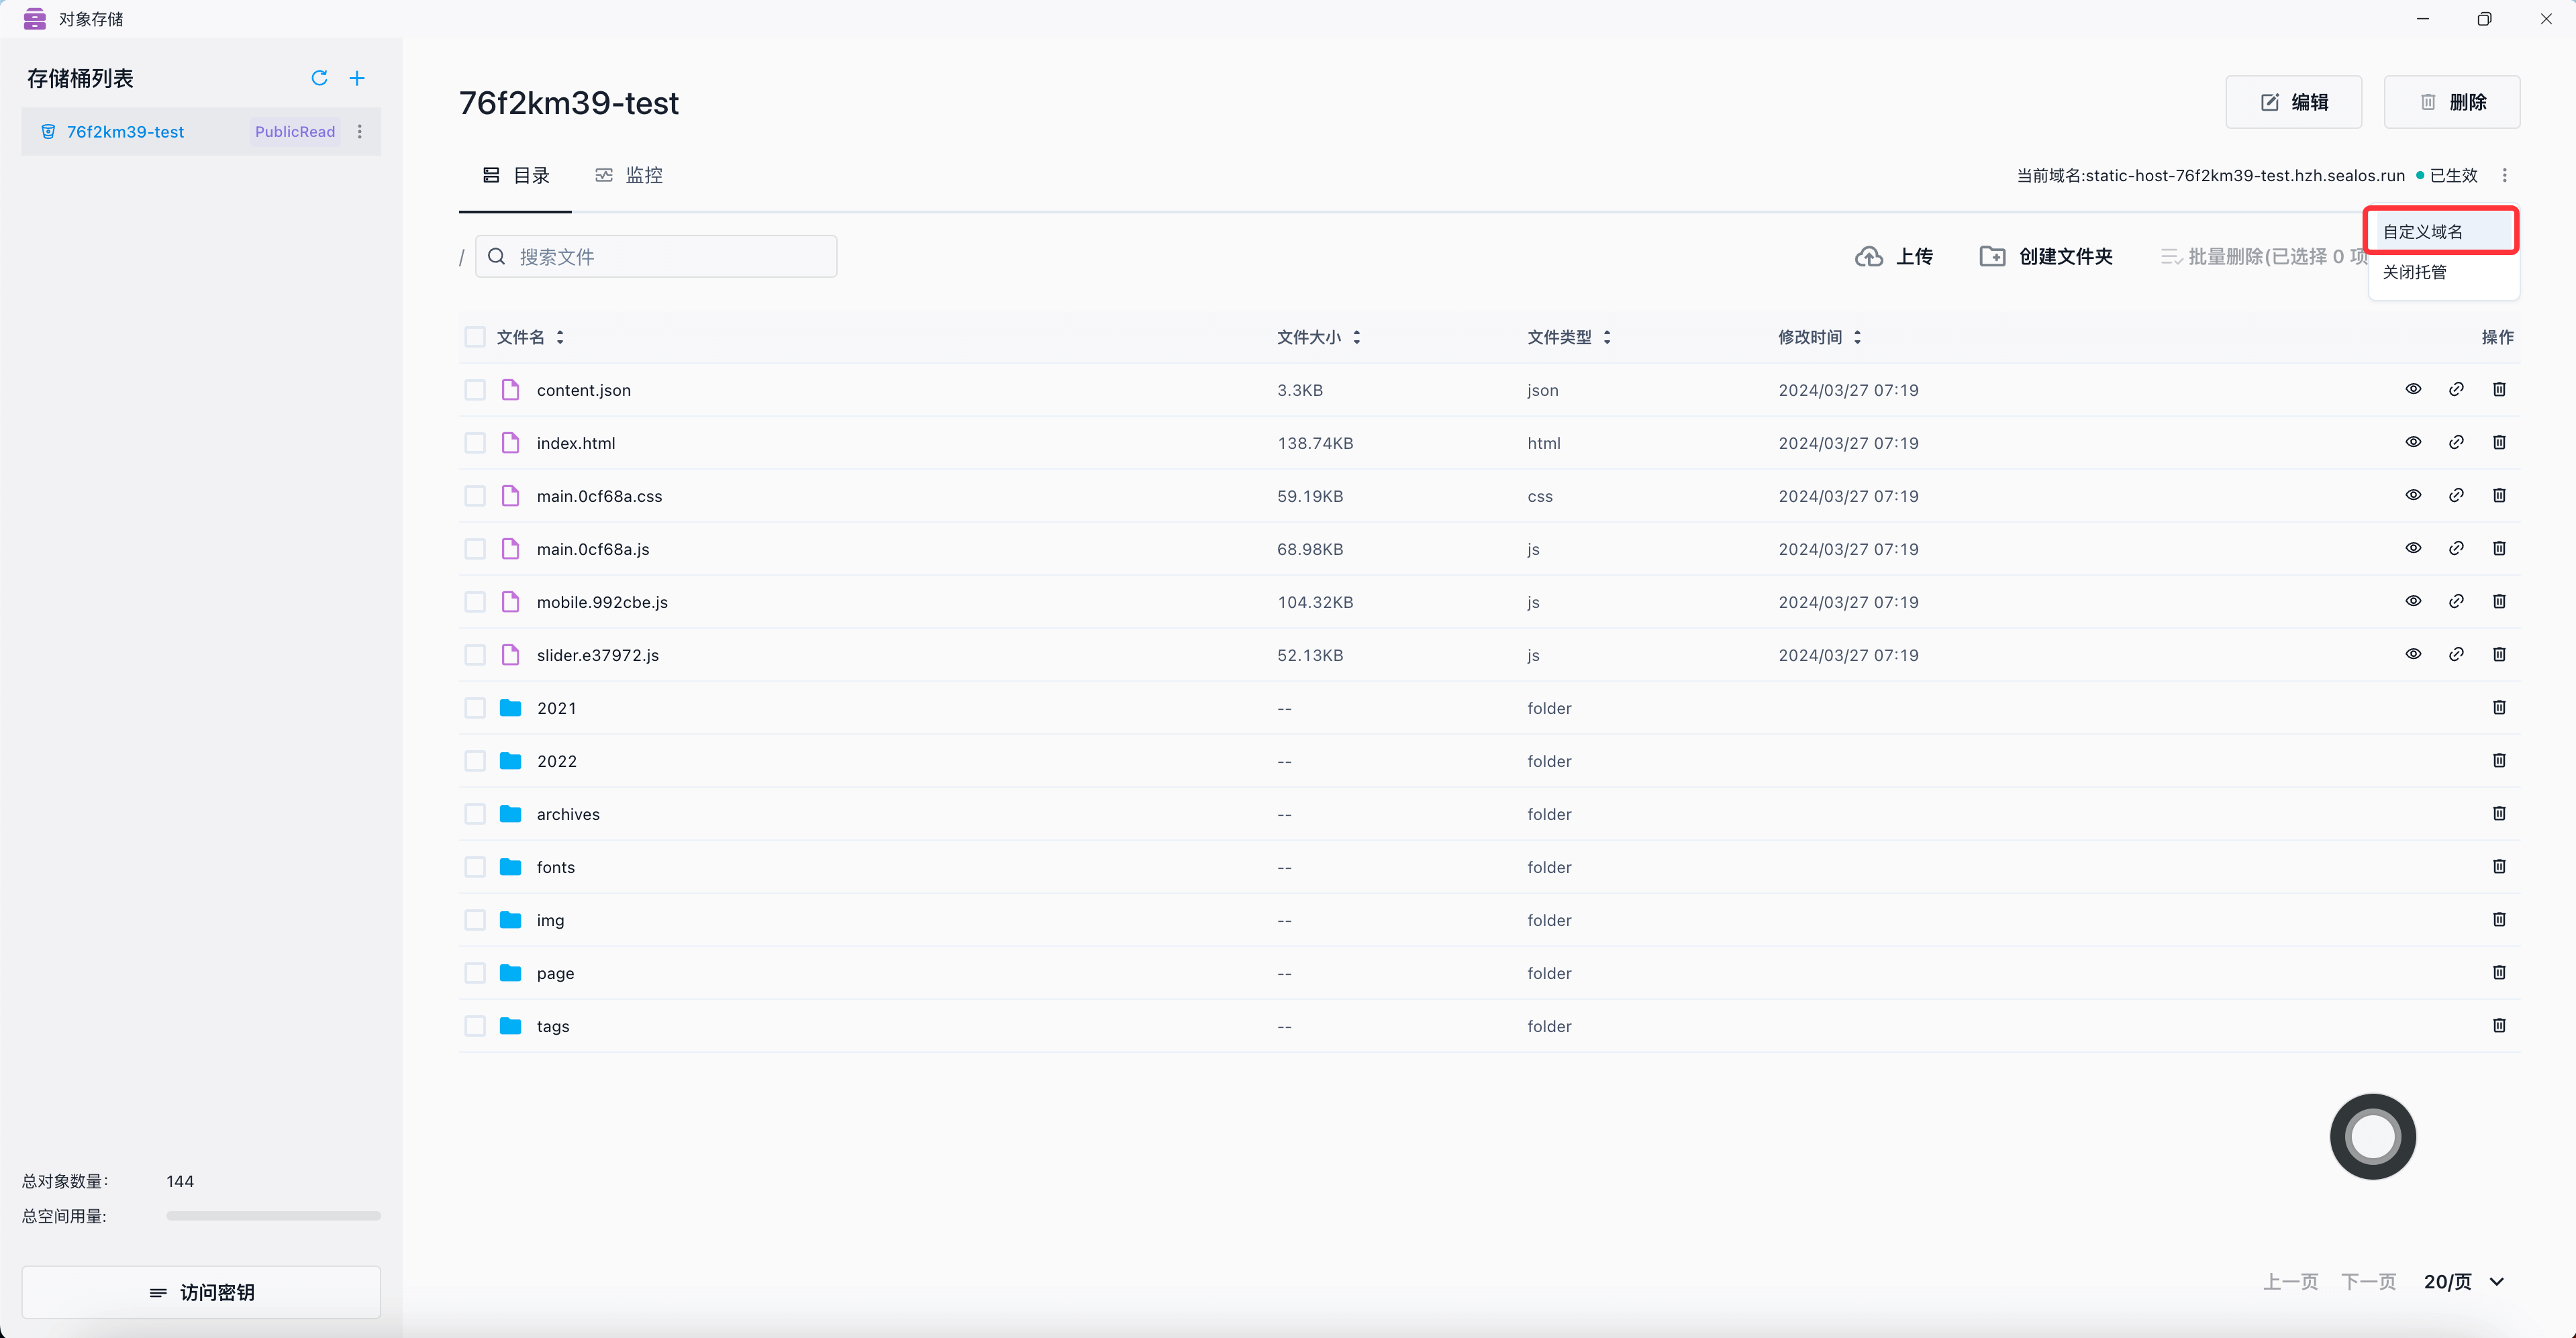
Task: Check the tags folder checkbox
Action: (x=475, y=1026)
